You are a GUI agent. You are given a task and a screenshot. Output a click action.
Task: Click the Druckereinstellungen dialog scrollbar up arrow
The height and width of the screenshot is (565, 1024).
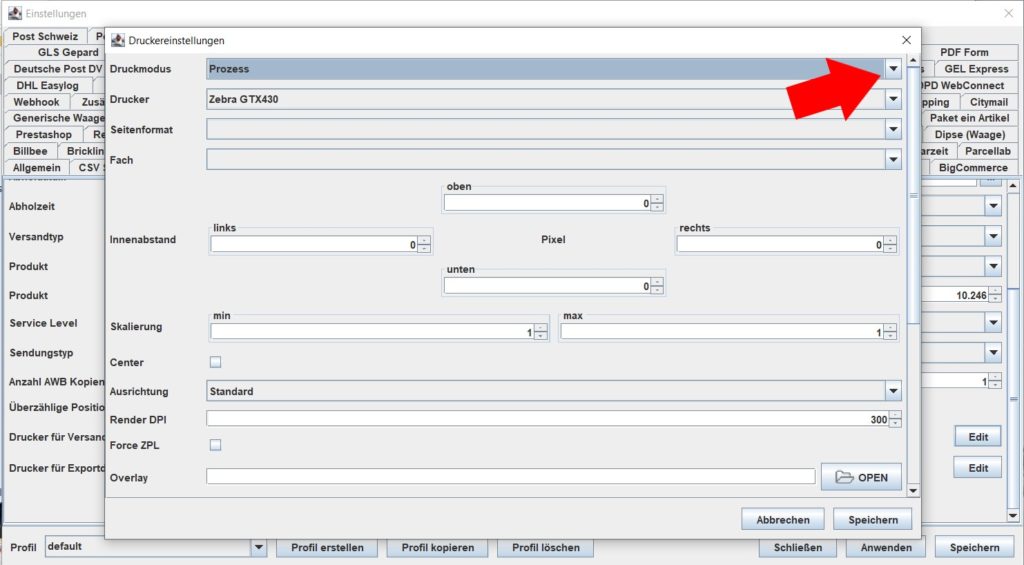tap(913, 60)
